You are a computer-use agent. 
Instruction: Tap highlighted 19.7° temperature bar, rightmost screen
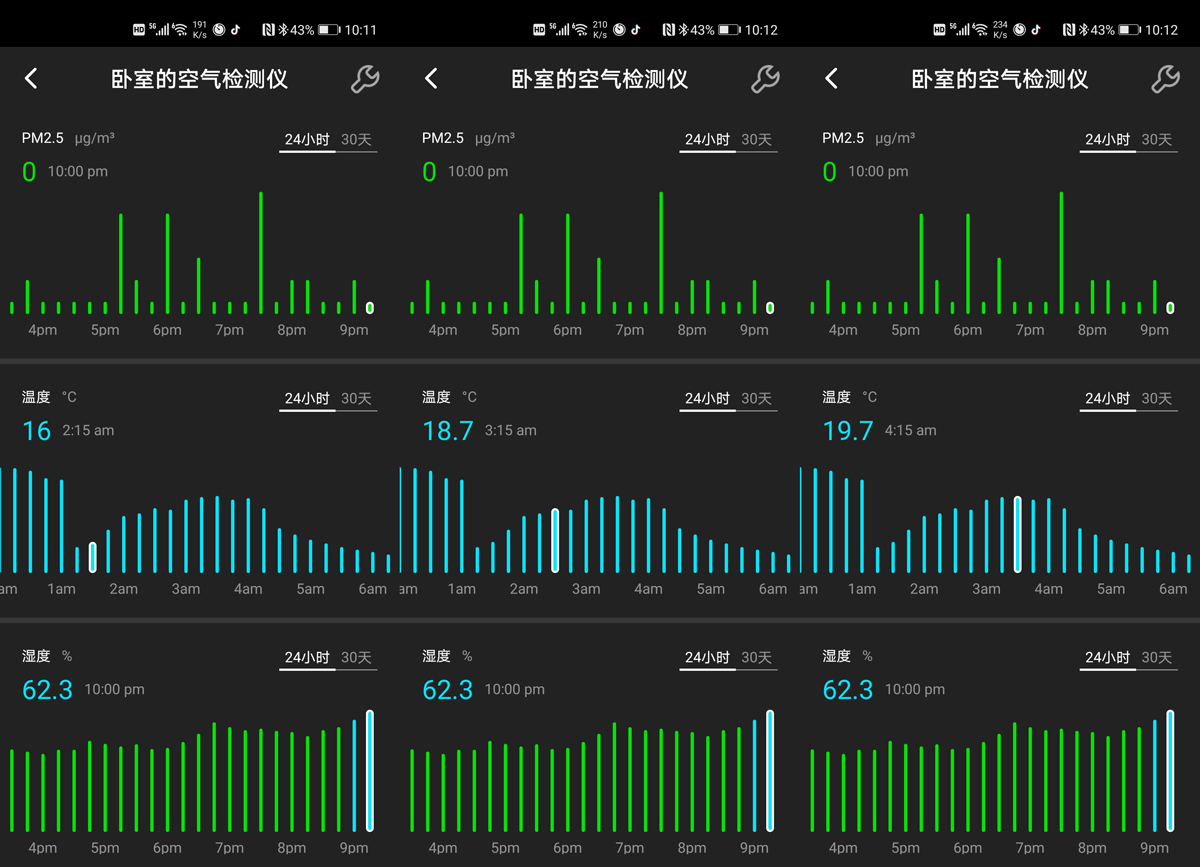click(x=1017, y=534)
